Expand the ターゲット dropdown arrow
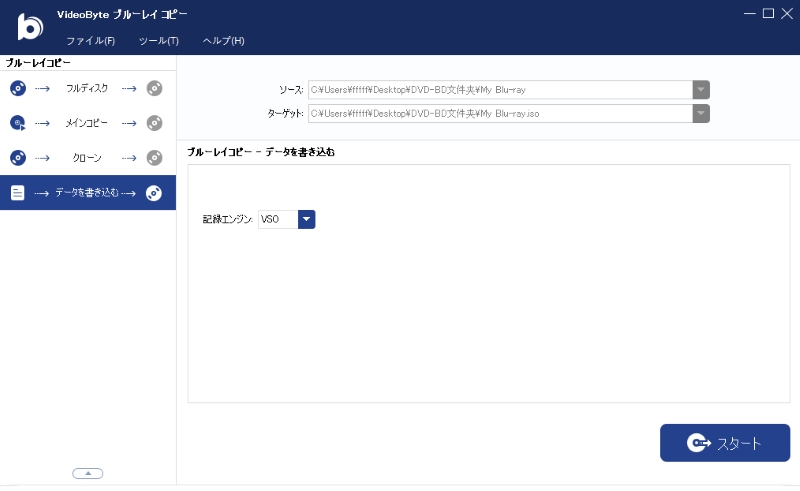Image resolution: width=800 pixels, height=491 pixels. [701, 113]
